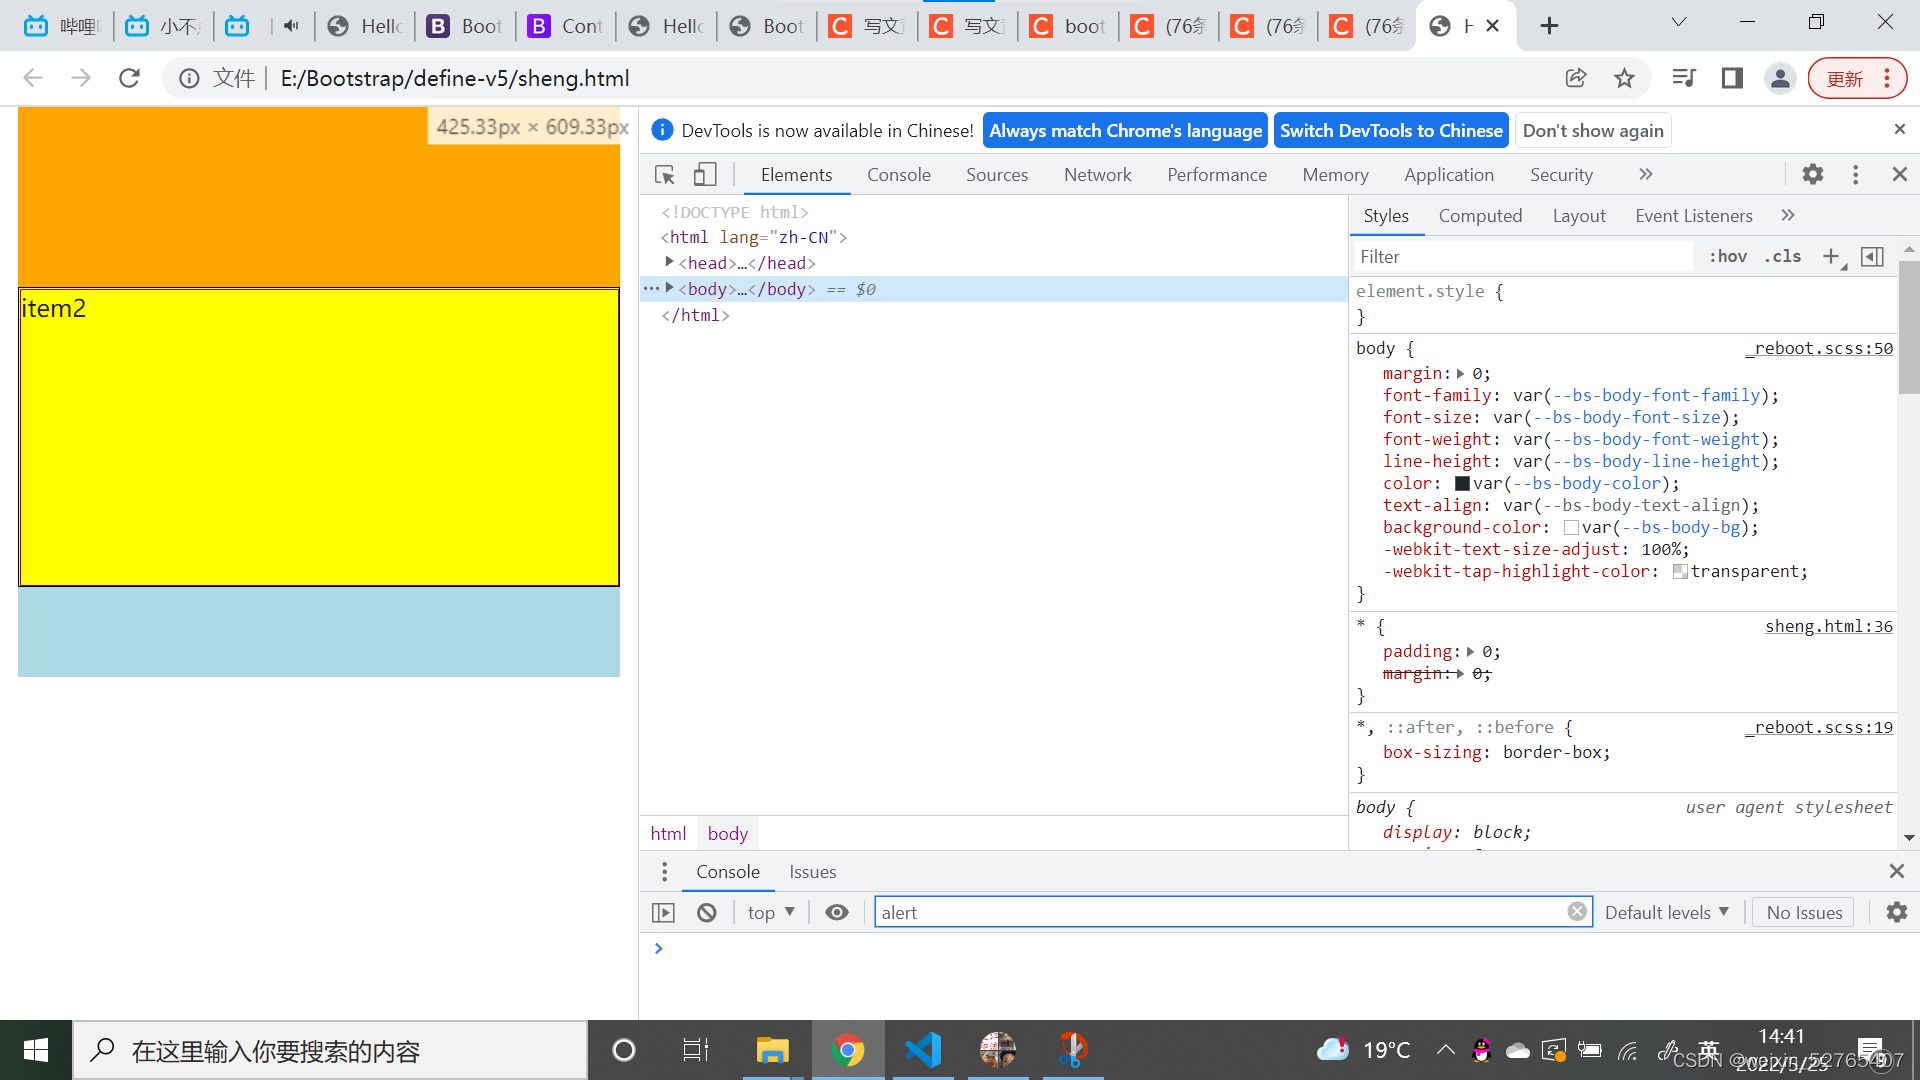1920x1080 pixels.
Task: Switch to the Console panel tab
Action: point(899,175)
